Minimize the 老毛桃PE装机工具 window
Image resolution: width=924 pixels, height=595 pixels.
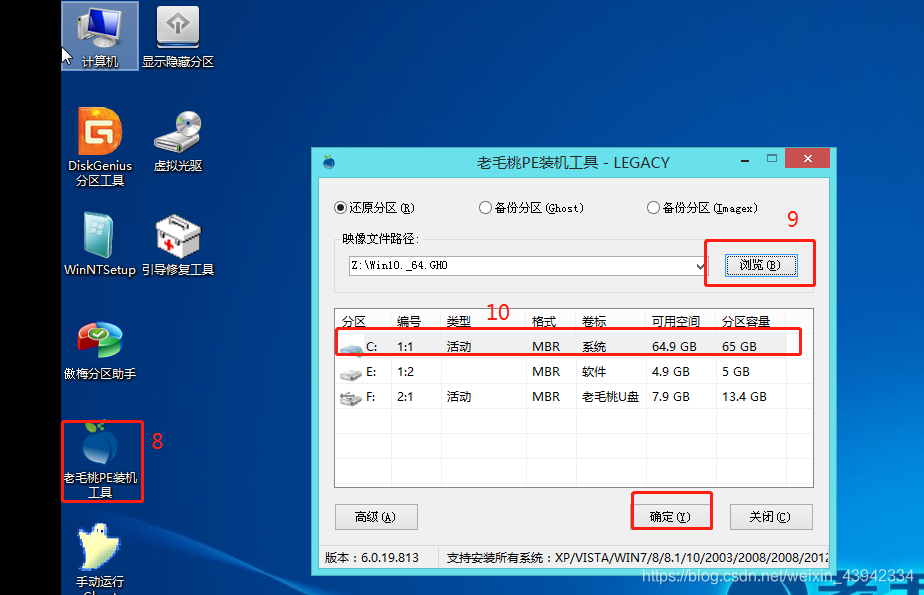pyautogui.click(x=745, y=160)
